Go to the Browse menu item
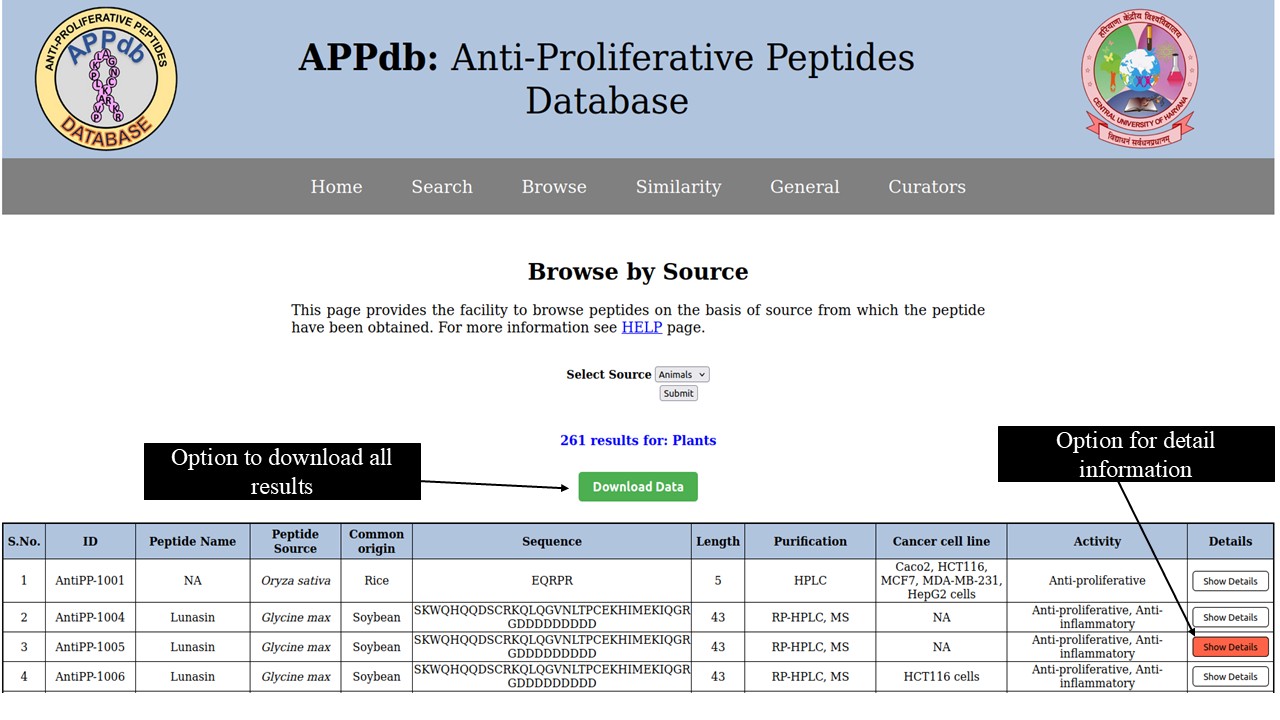 click(554, 187)
